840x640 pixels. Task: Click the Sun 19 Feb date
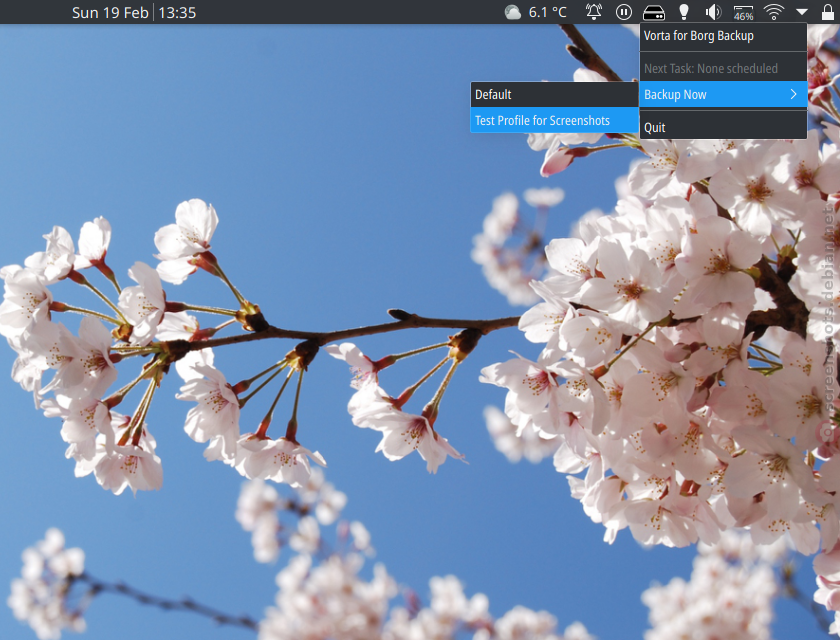[x=111, y=13]
